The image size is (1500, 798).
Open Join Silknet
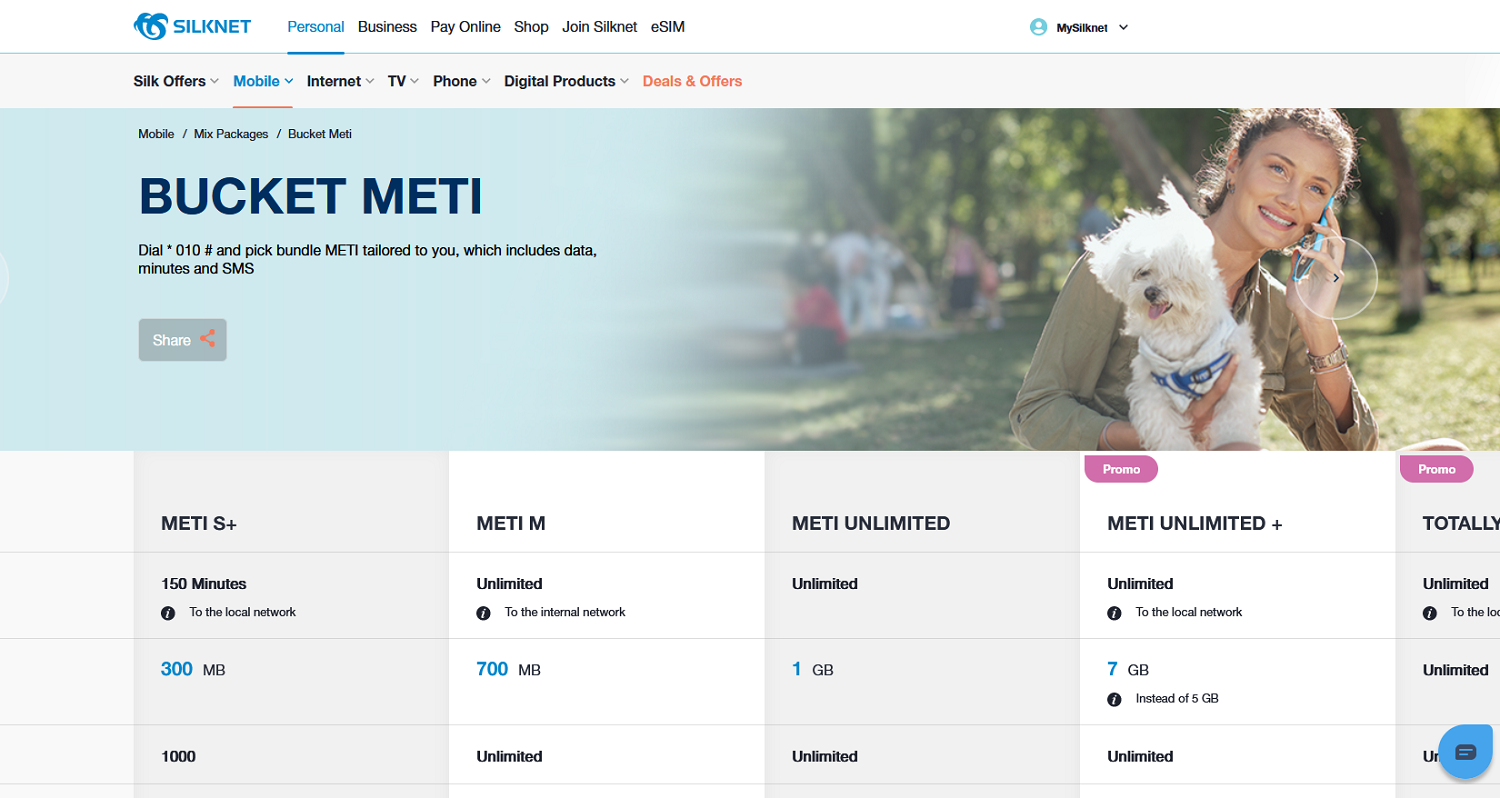click(600, 27)
